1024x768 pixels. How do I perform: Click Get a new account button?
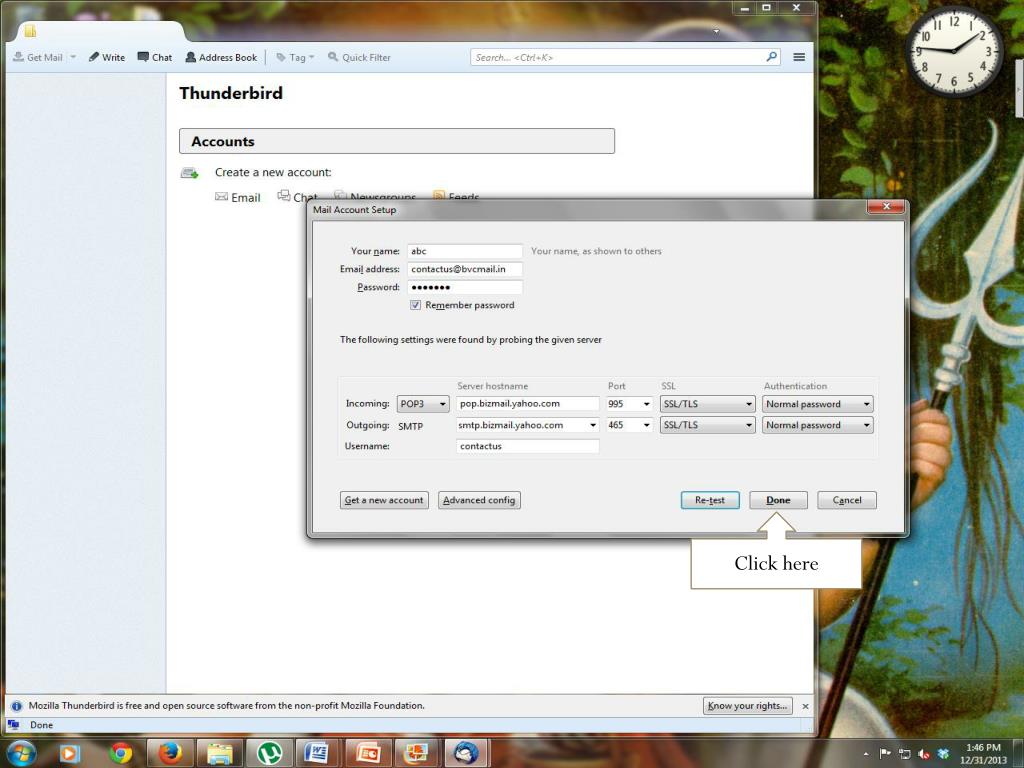pyautogui.click(x=384, y=500)
